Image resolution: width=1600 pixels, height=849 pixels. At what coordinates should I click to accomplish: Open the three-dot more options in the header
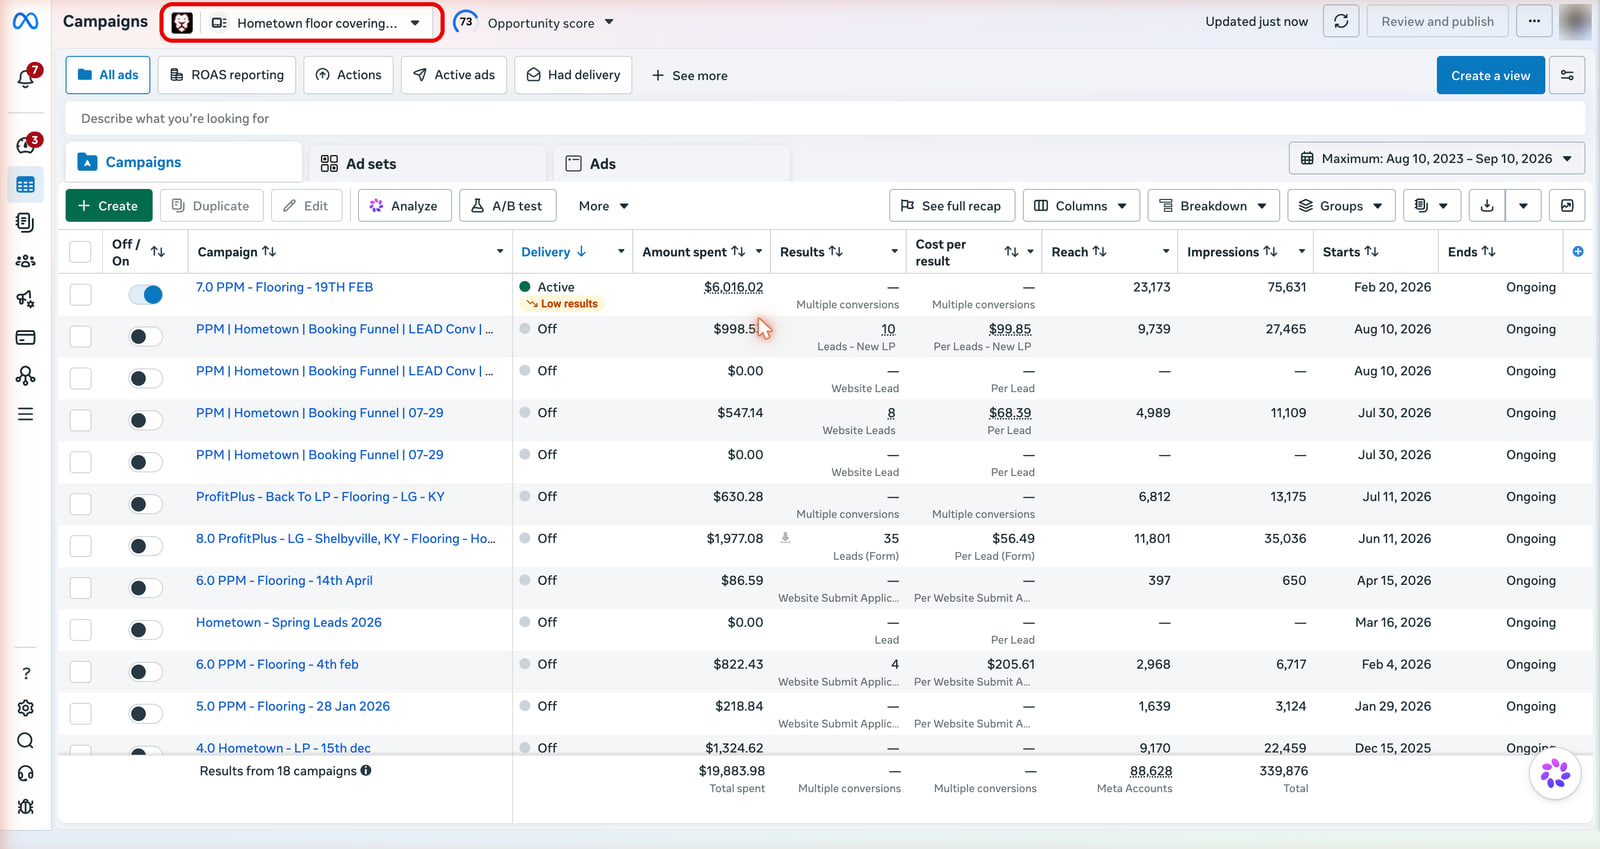pyautogui.click(x=1534, y=21)
